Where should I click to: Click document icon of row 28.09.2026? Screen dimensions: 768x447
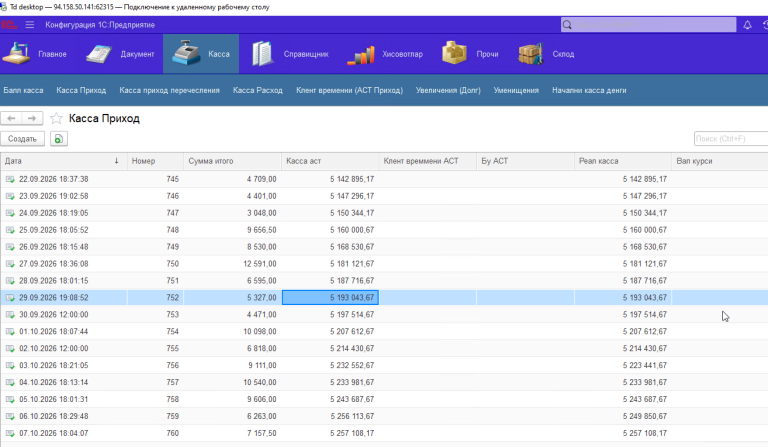point(10,281)
